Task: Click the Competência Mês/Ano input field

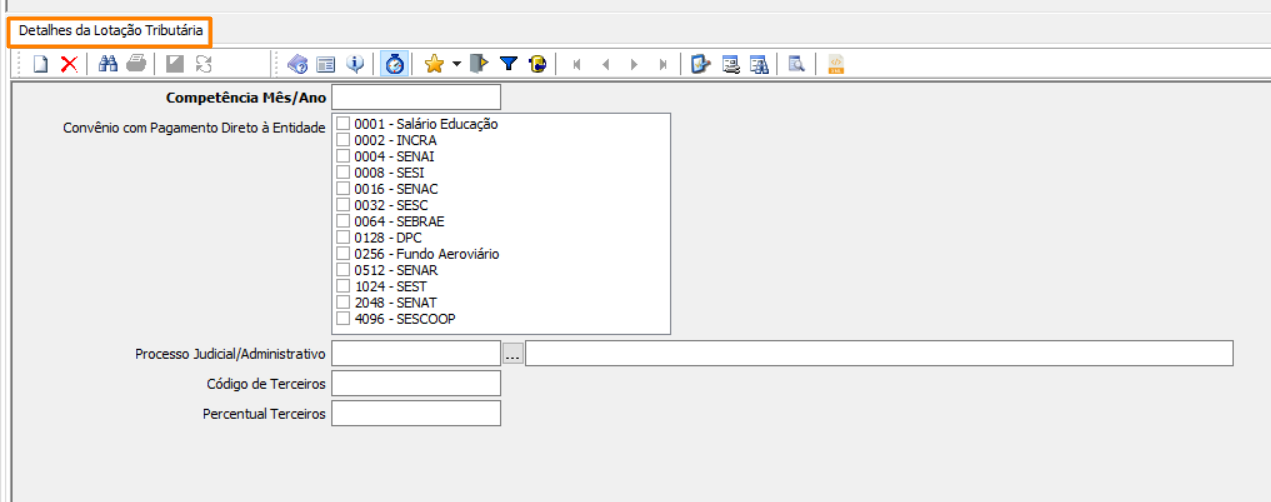Action: [x=416, y=97]
